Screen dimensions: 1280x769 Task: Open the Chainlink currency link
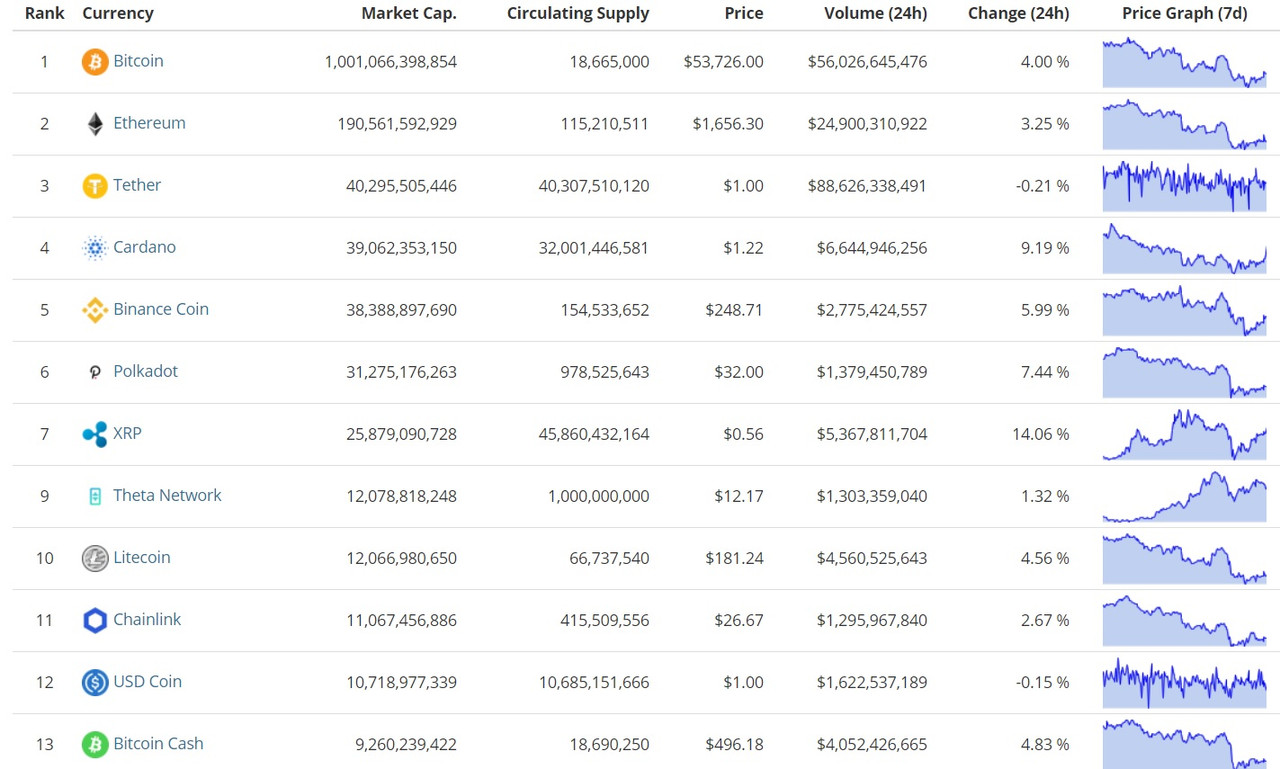coord(147,619)
